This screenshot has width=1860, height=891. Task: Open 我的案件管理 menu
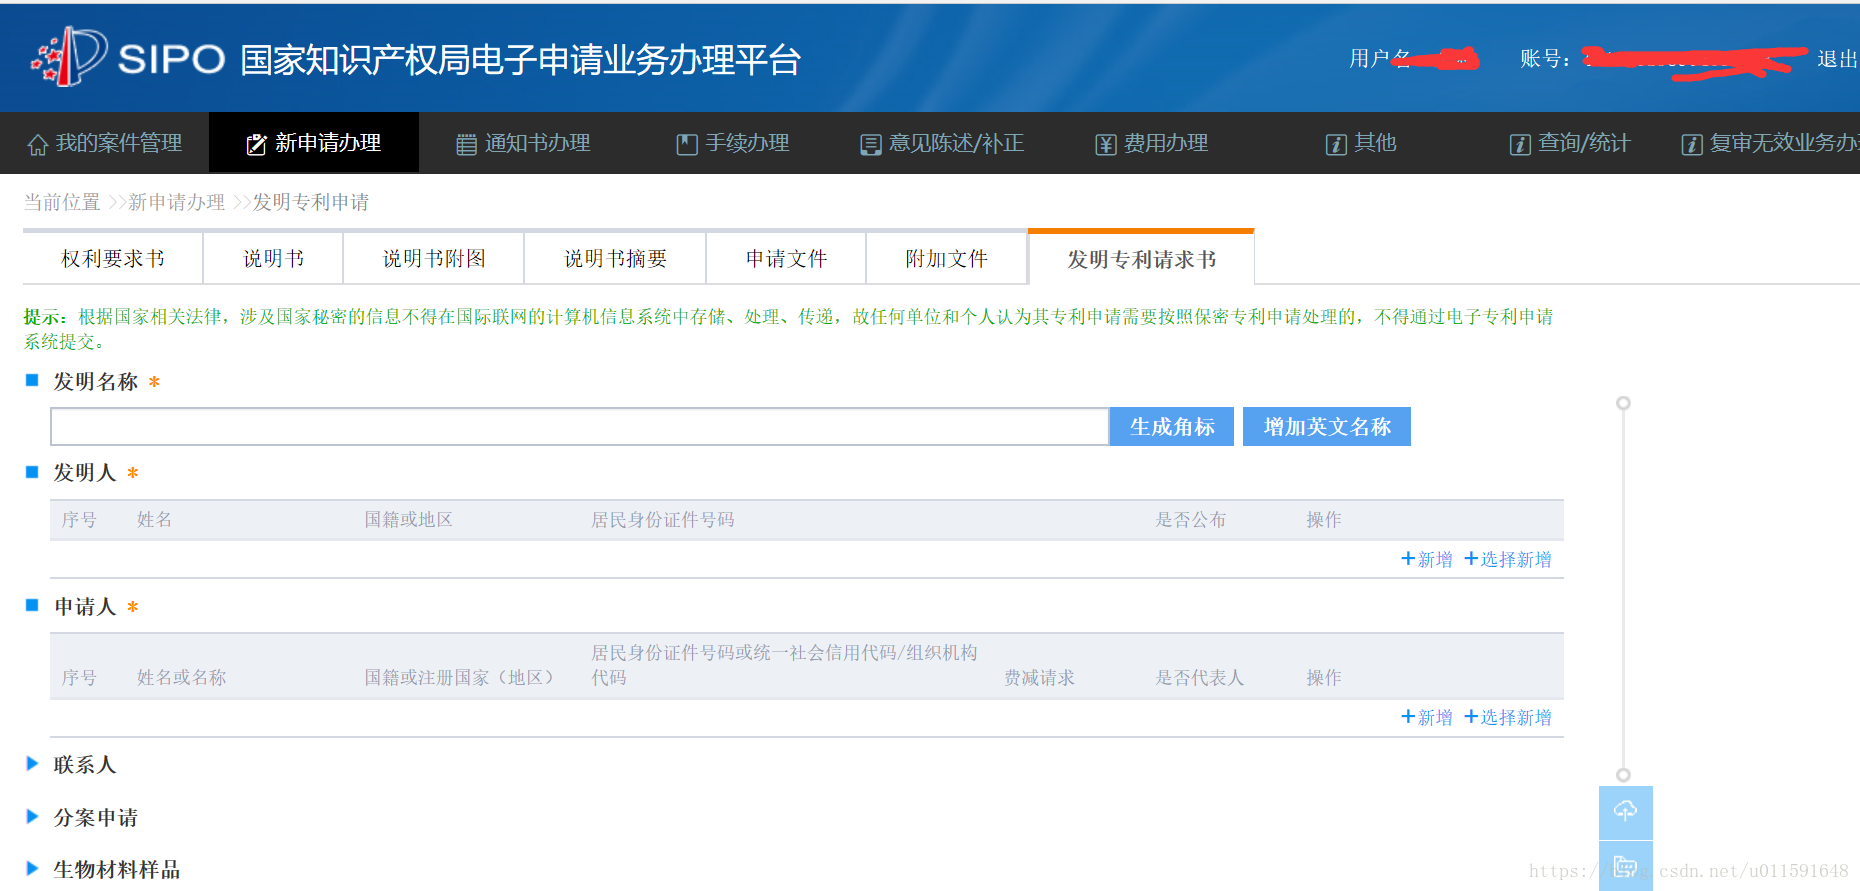[x=105, y=143]
